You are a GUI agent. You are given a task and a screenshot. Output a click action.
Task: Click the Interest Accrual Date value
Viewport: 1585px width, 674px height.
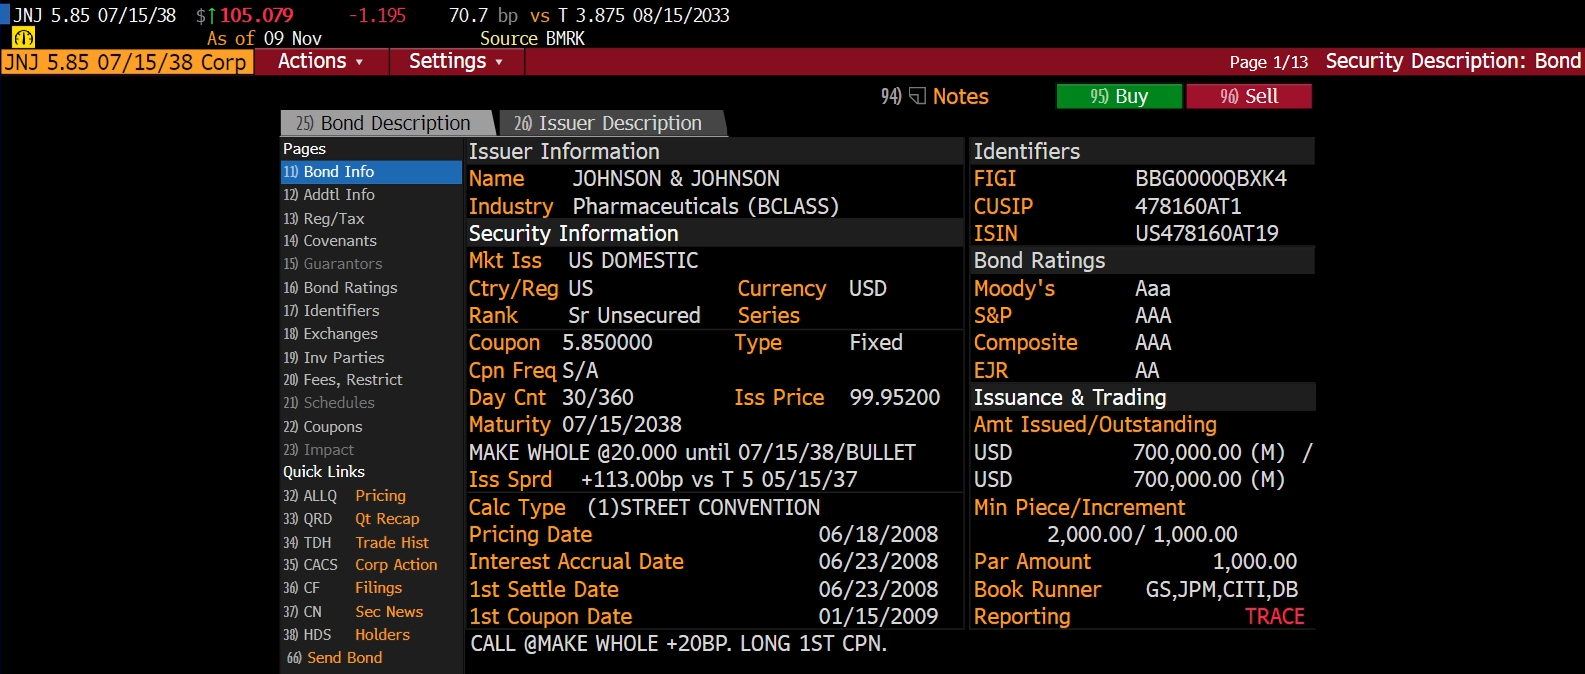(x=879, y=561)
